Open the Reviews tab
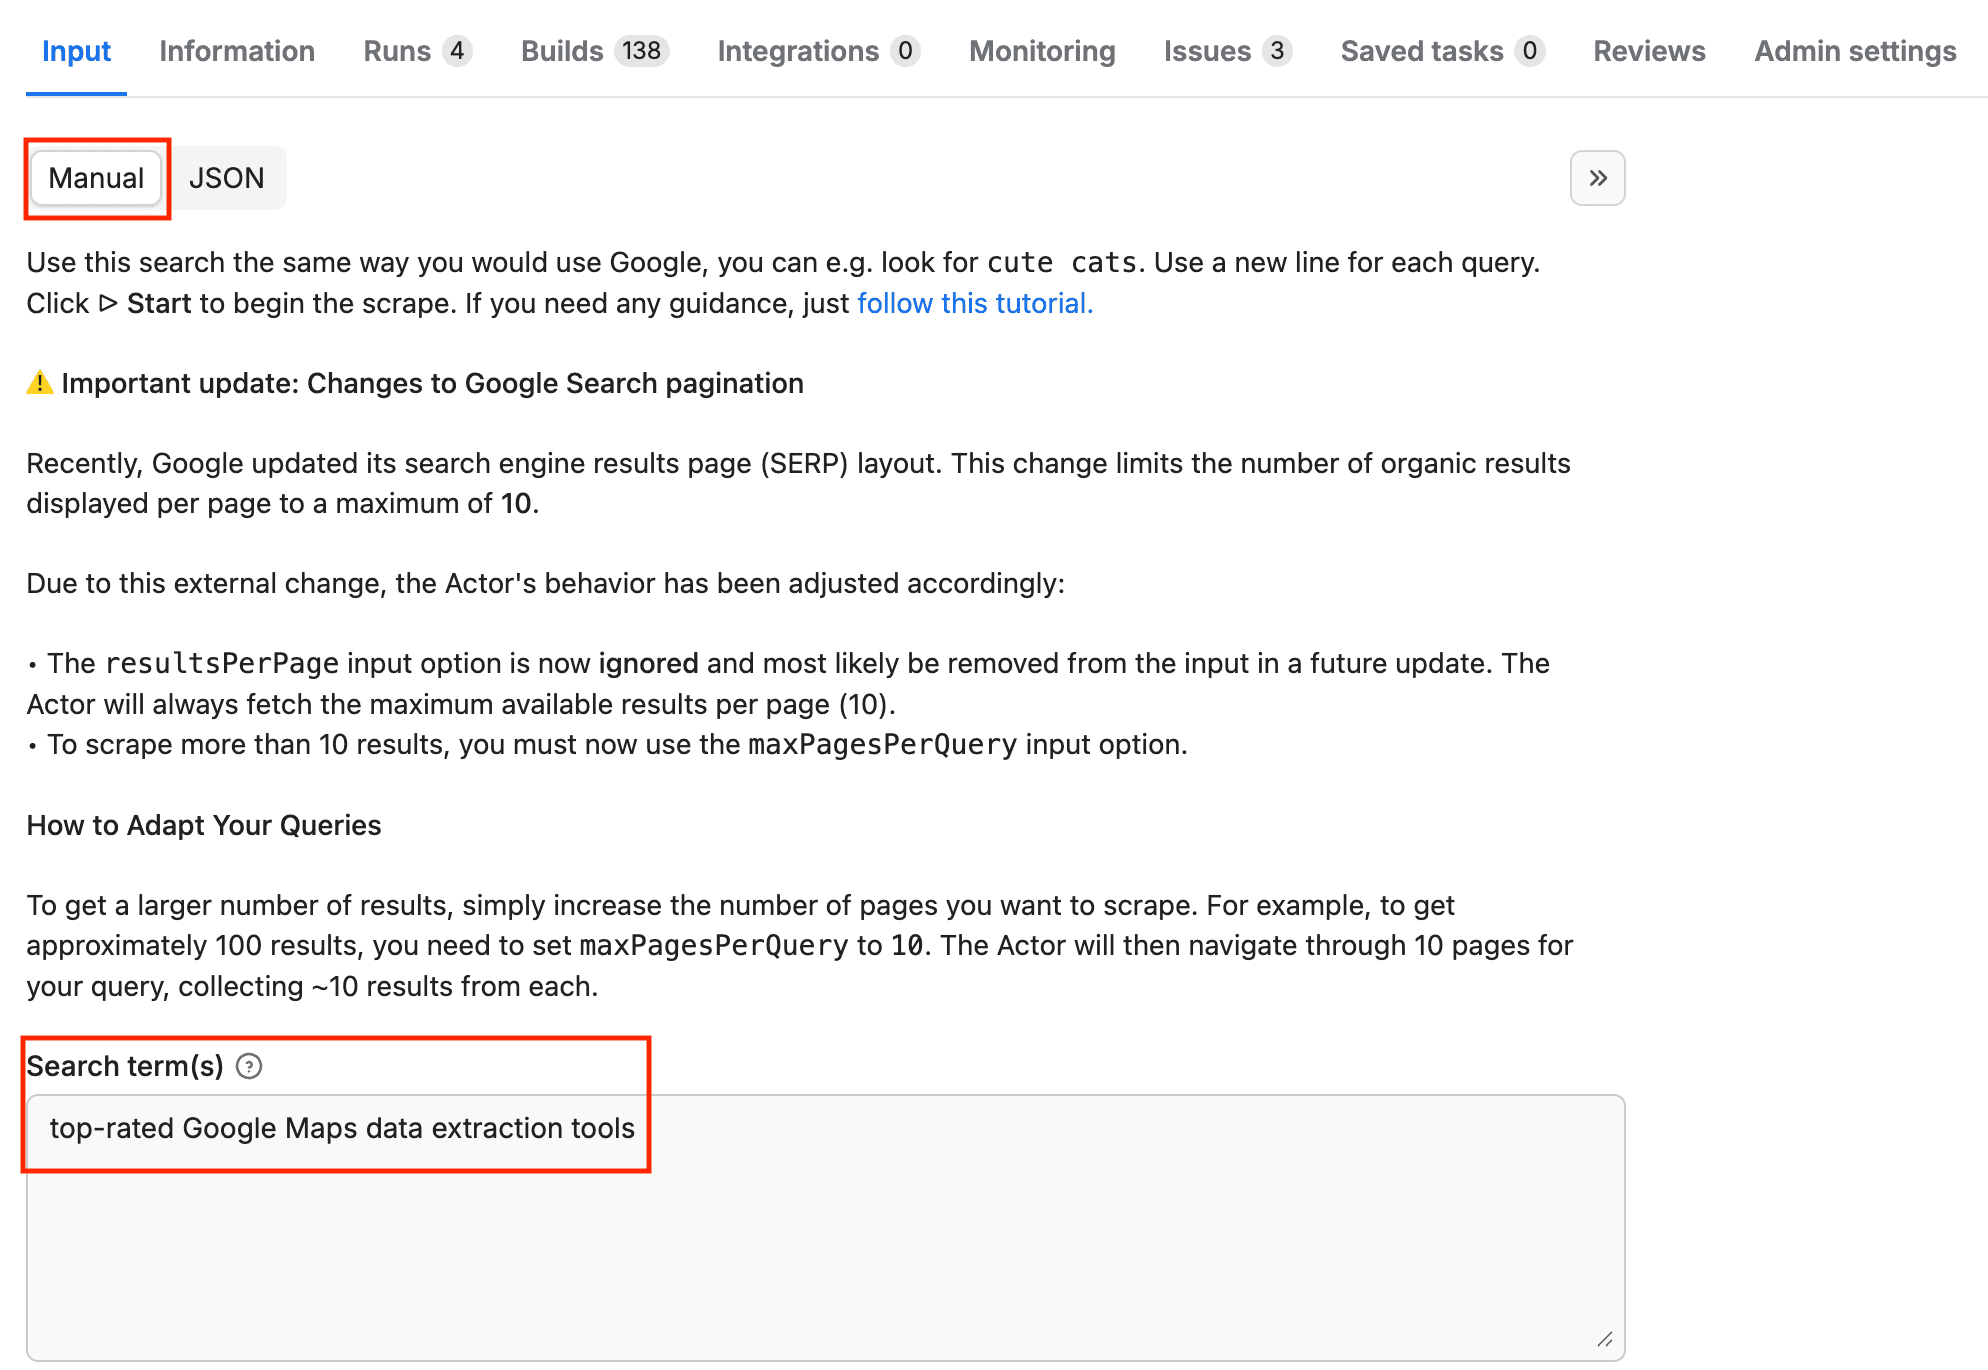Viewport: 1988px width, 1370px height. pyautogui.click(x=1649, y=51)
